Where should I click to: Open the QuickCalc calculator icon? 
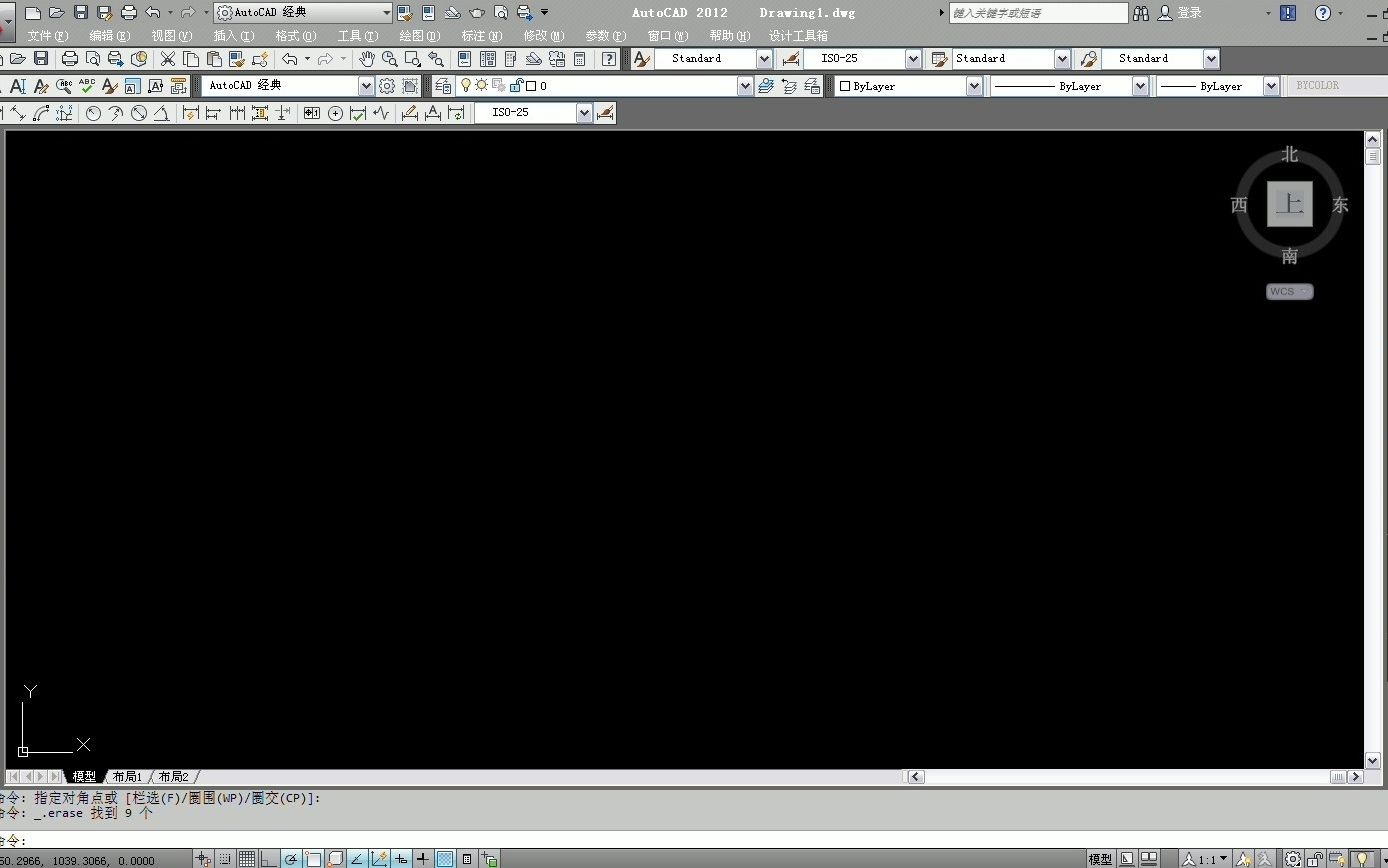pos(579,59)
